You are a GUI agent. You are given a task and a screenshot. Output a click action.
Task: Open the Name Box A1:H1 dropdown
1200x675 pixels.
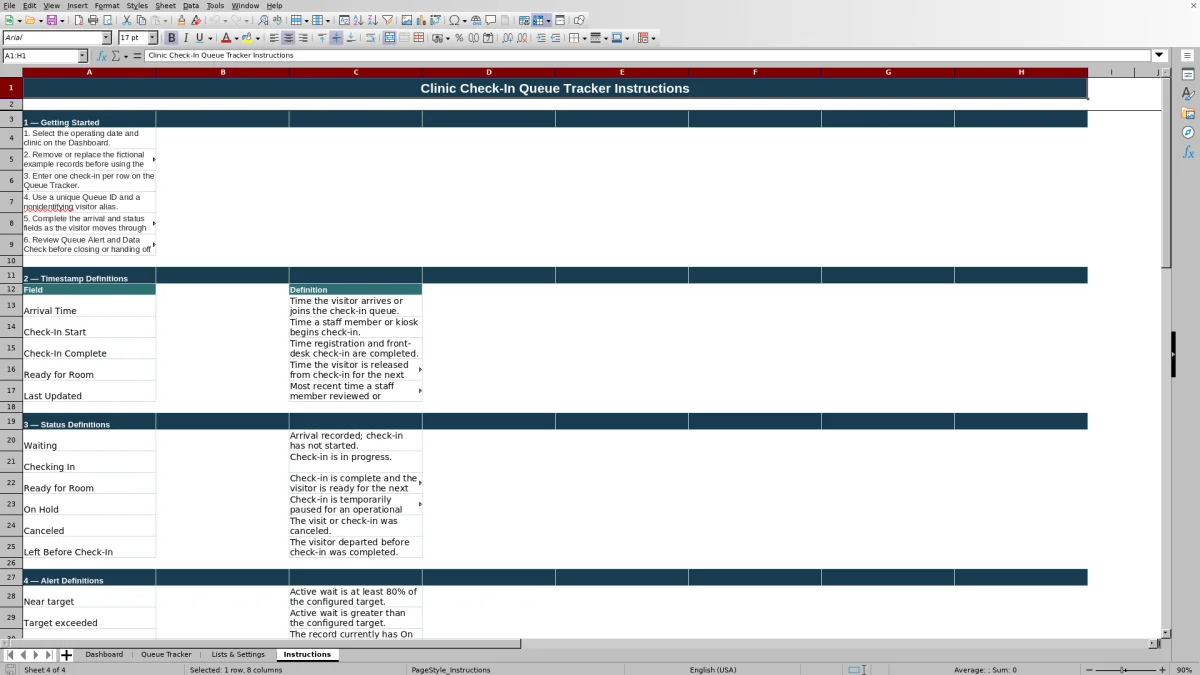click(x=82, y=55)
